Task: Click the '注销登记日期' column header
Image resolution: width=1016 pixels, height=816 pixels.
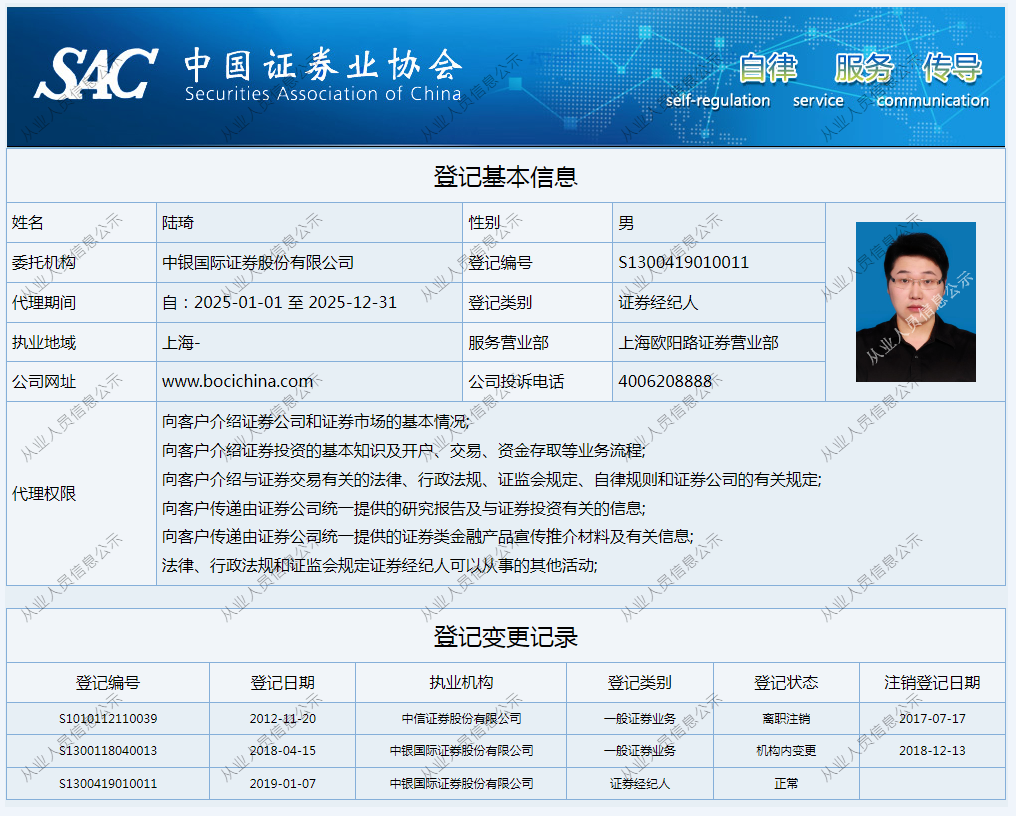Action: tap(932, 683)
